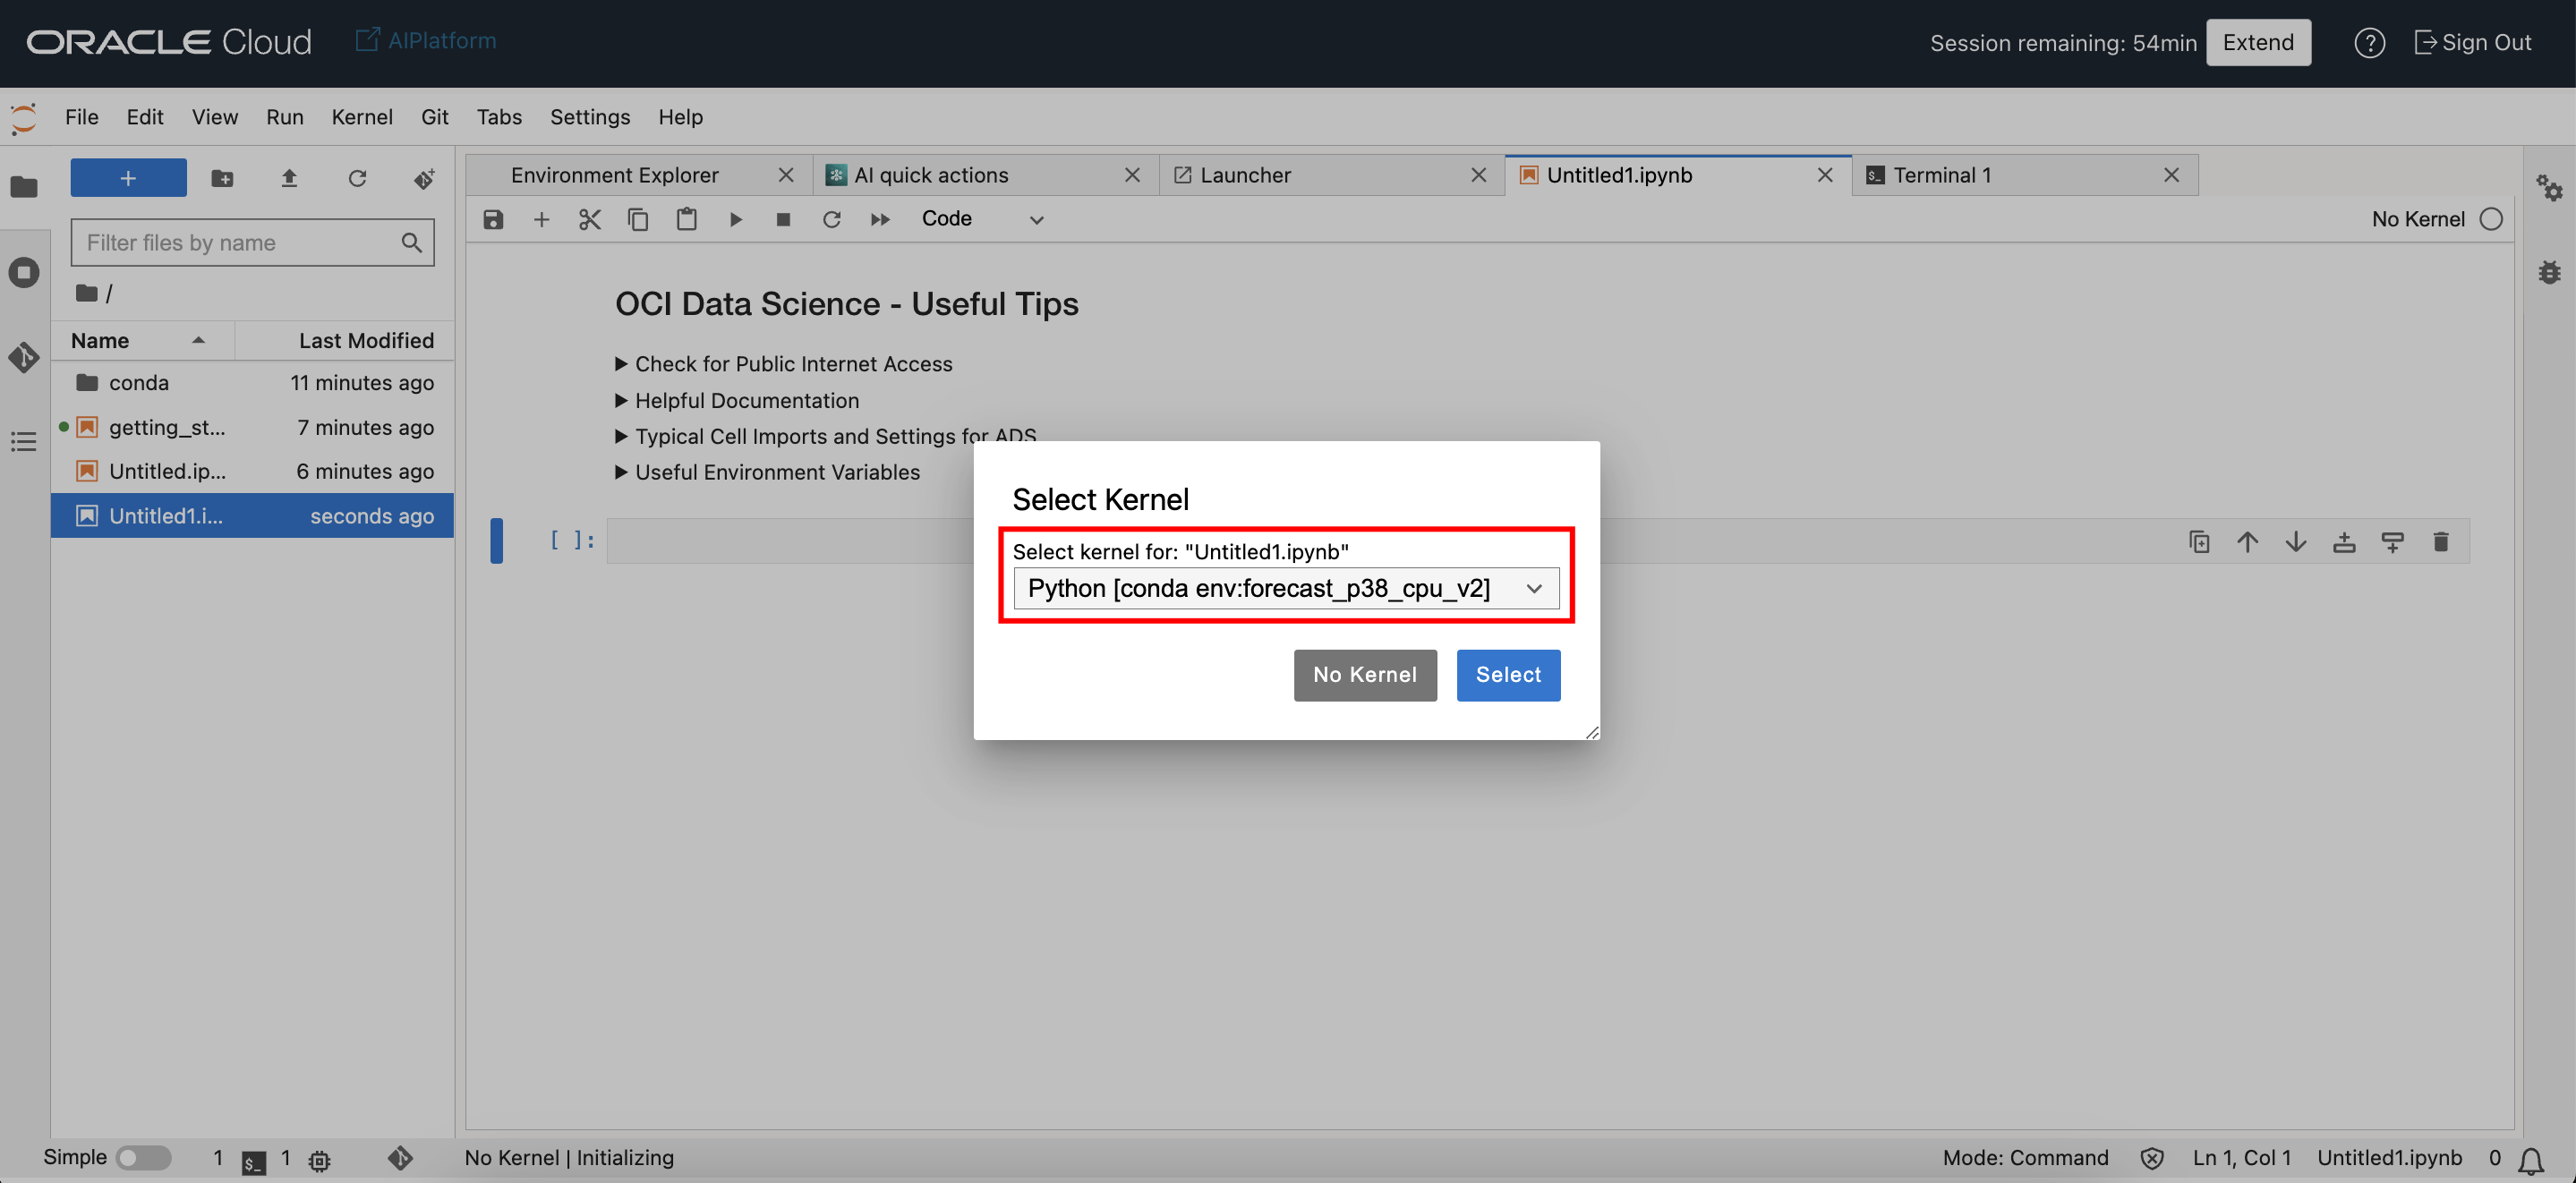Open the kernel selection dropdown
Viewport: 2576px width, 1183px height.
coord(1286,588)
